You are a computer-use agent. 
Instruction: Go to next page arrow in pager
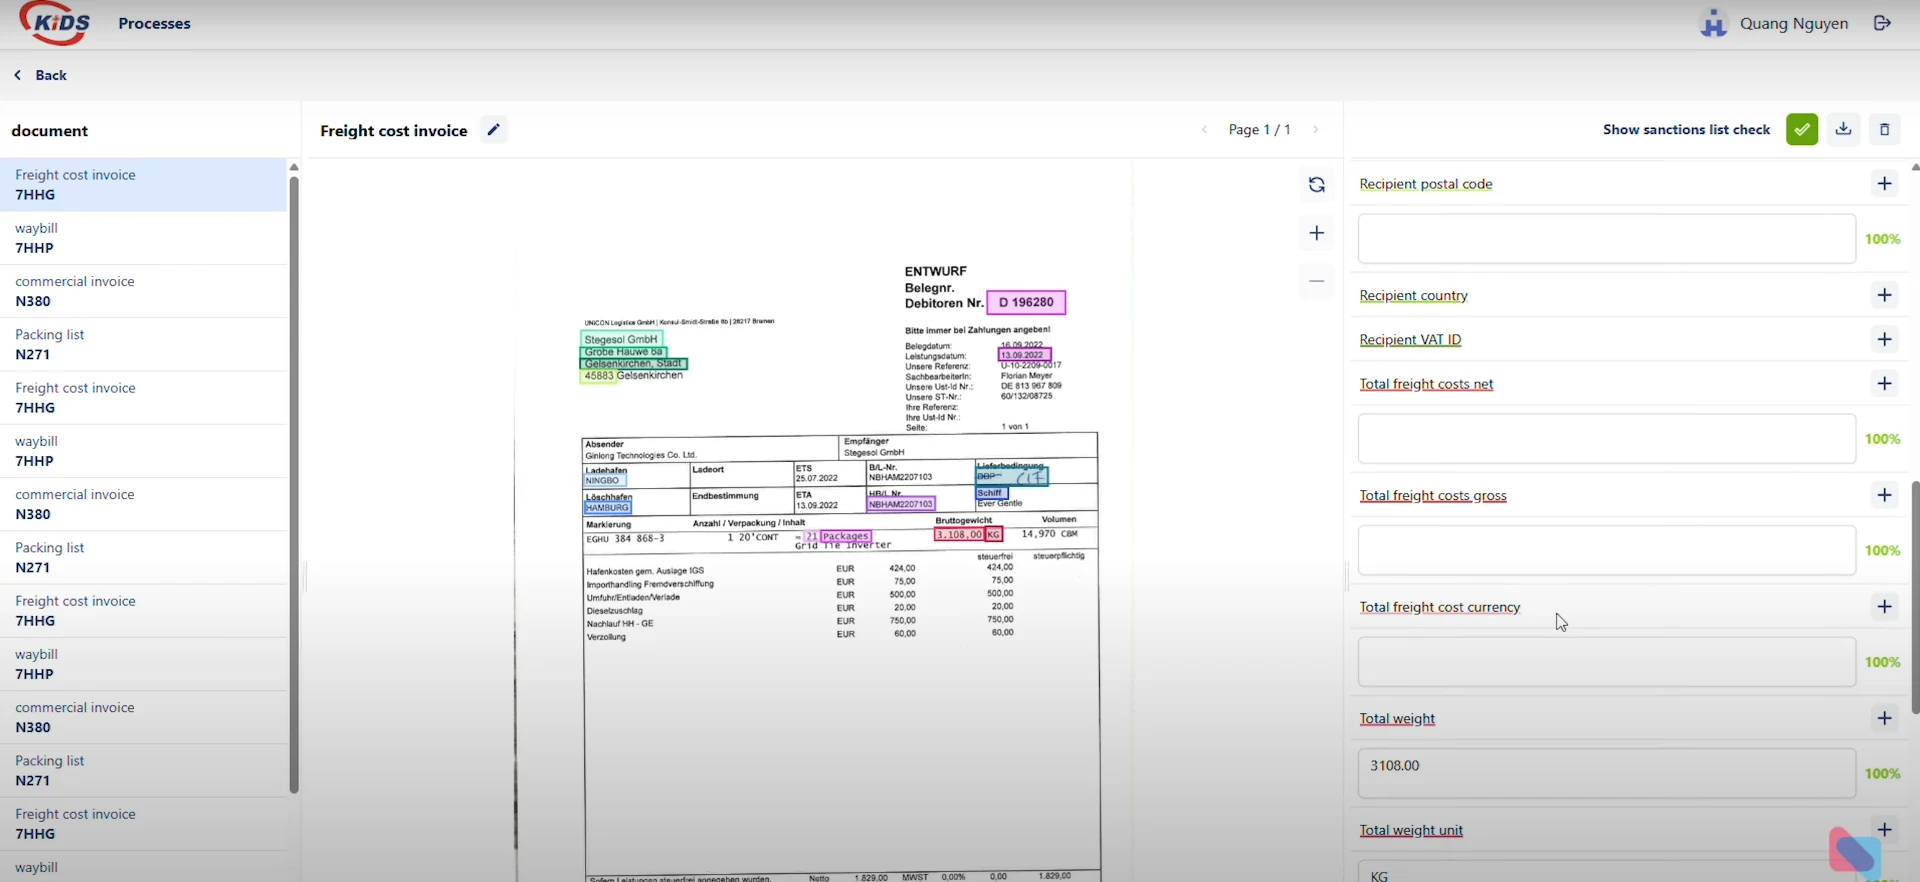click(x=1316, y=130)
